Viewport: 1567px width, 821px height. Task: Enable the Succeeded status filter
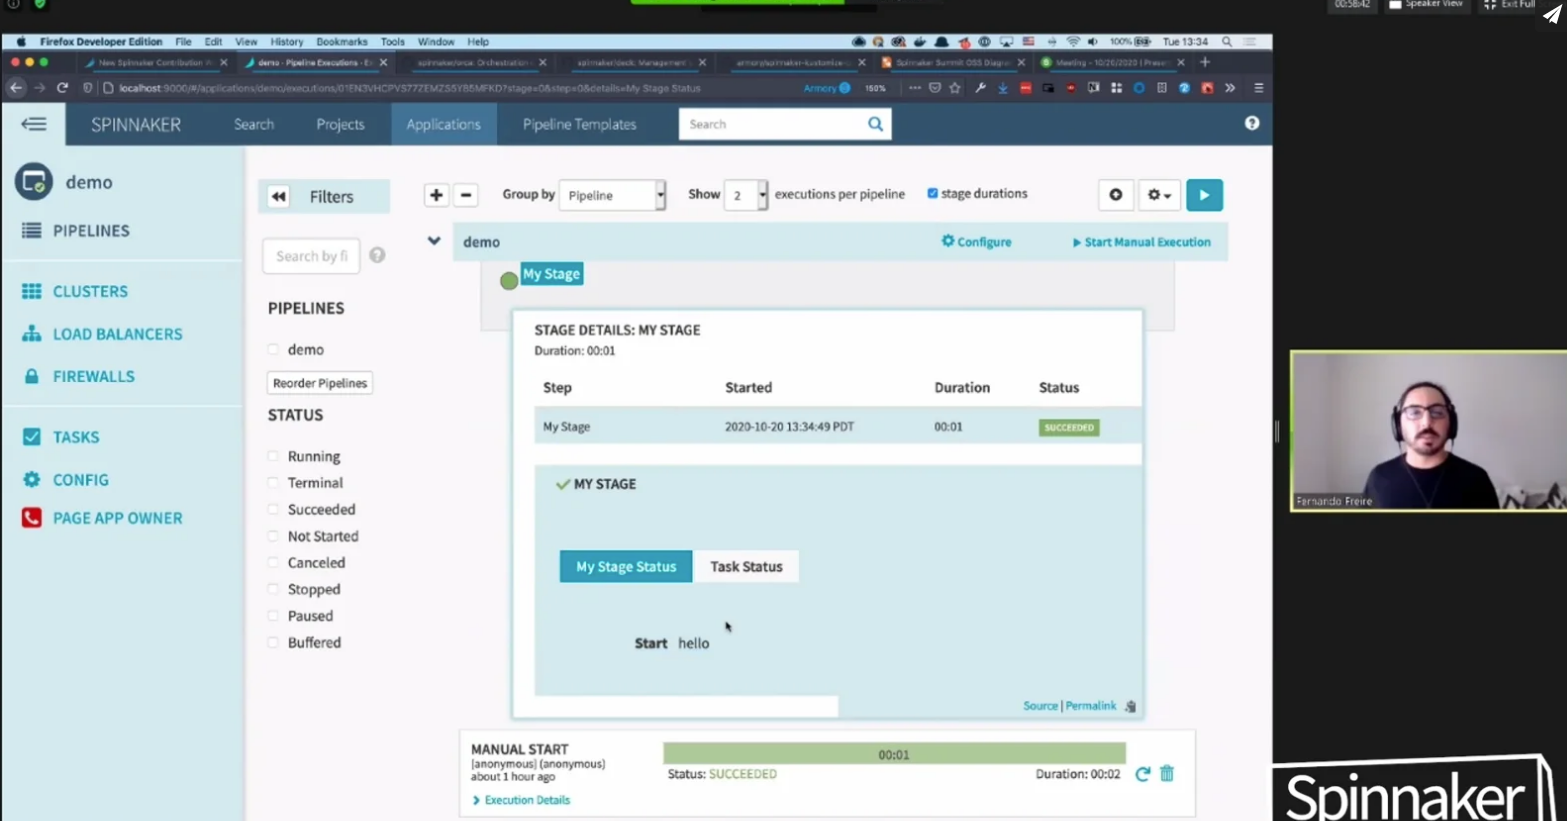coord(273,509)
